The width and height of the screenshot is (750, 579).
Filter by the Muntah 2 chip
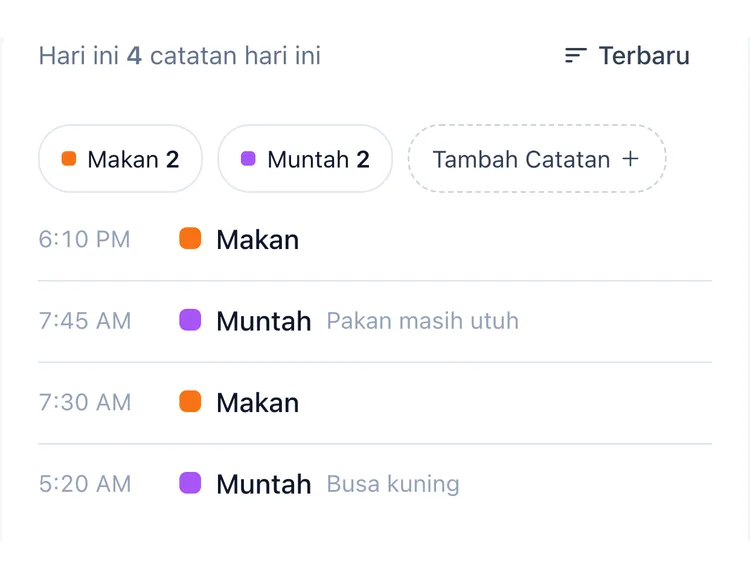coord(305,159)
